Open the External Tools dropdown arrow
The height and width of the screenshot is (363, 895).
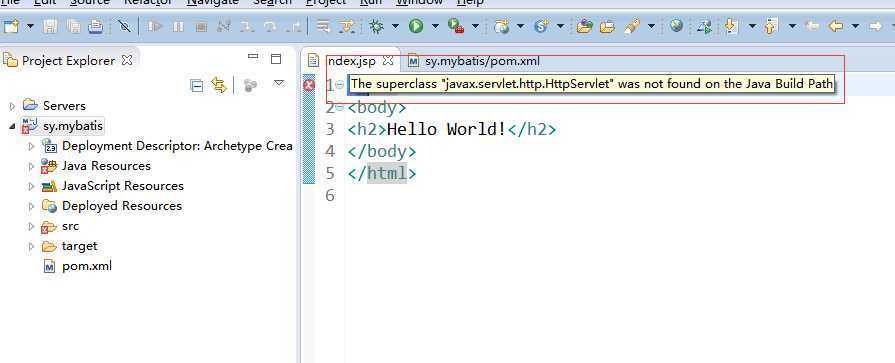click(x=475, y=26)
